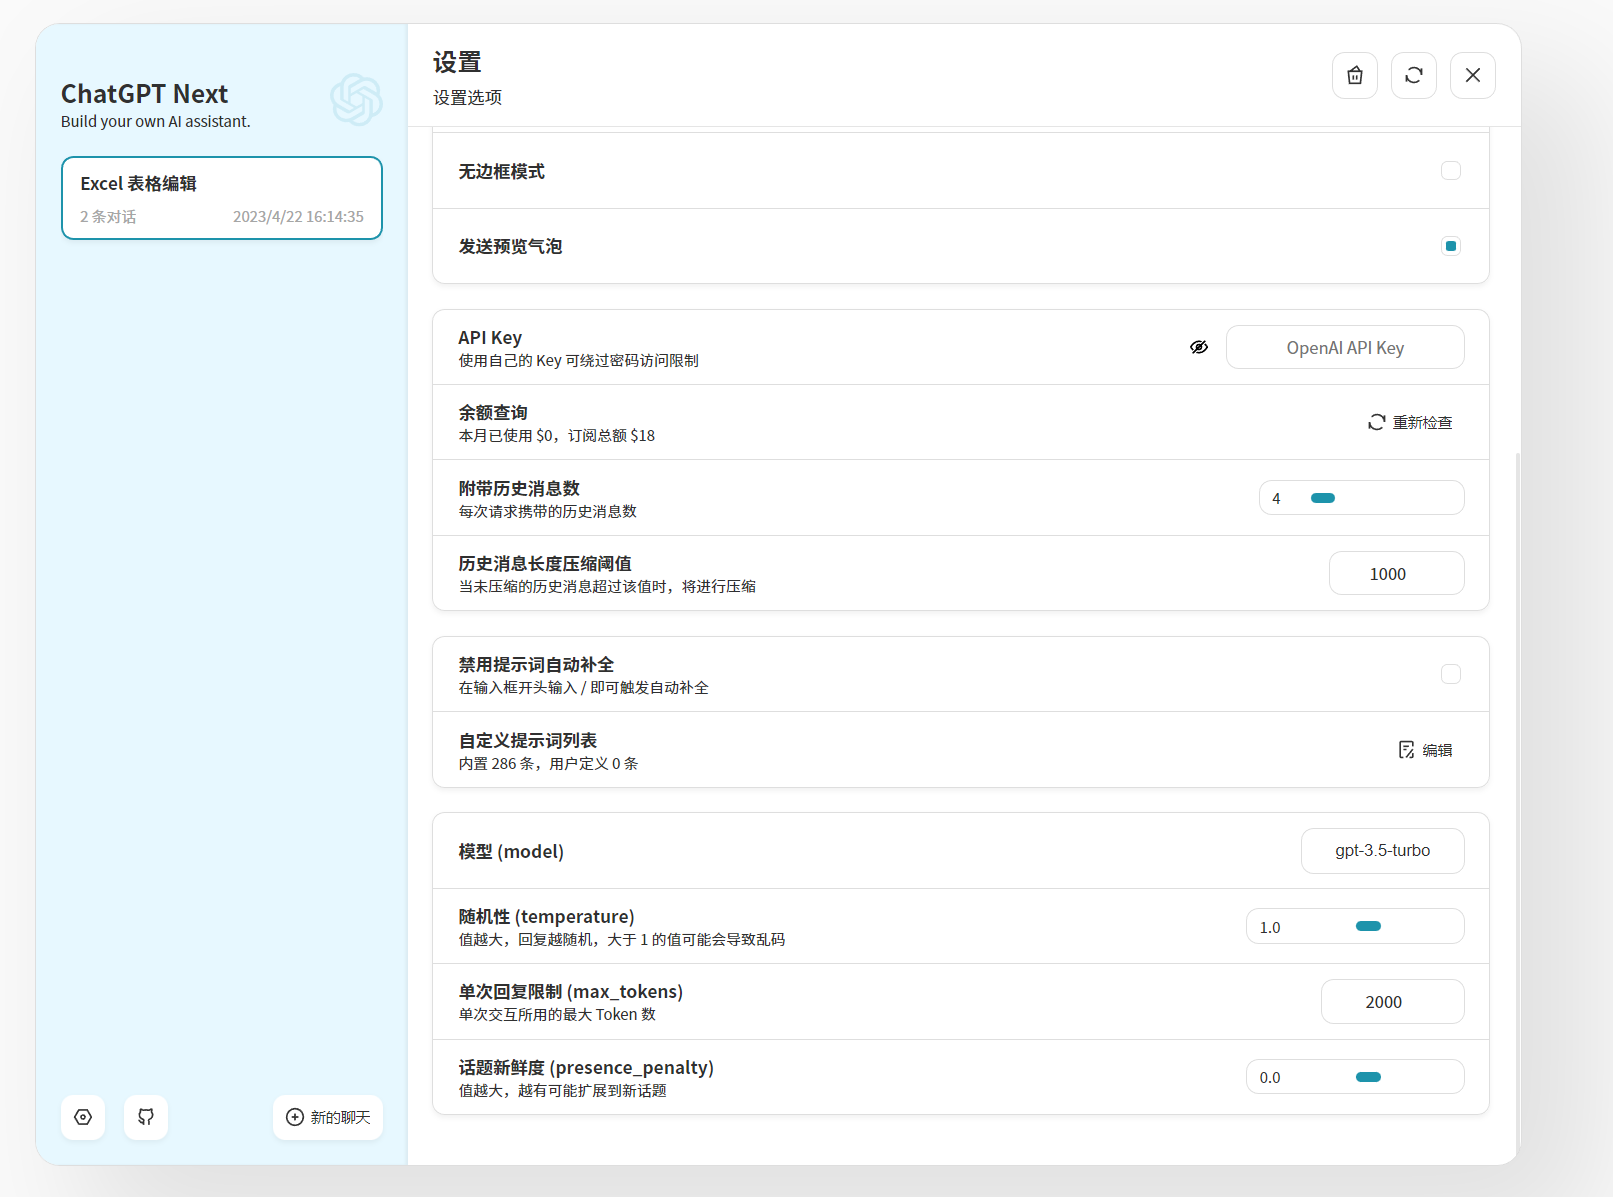1613x1197 pixels.
Task: Click the max_tokens field showing 2000
Action: coord(1393,1002)
